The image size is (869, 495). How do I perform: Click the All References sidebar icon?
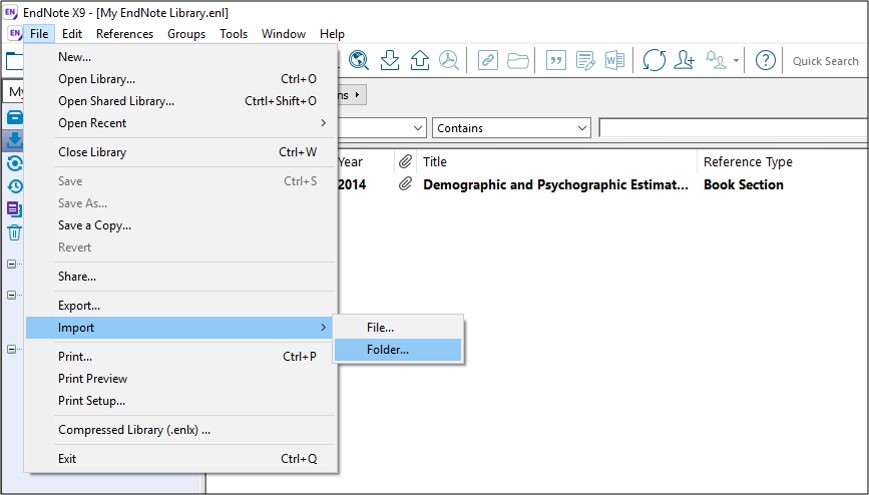point(14,118)
